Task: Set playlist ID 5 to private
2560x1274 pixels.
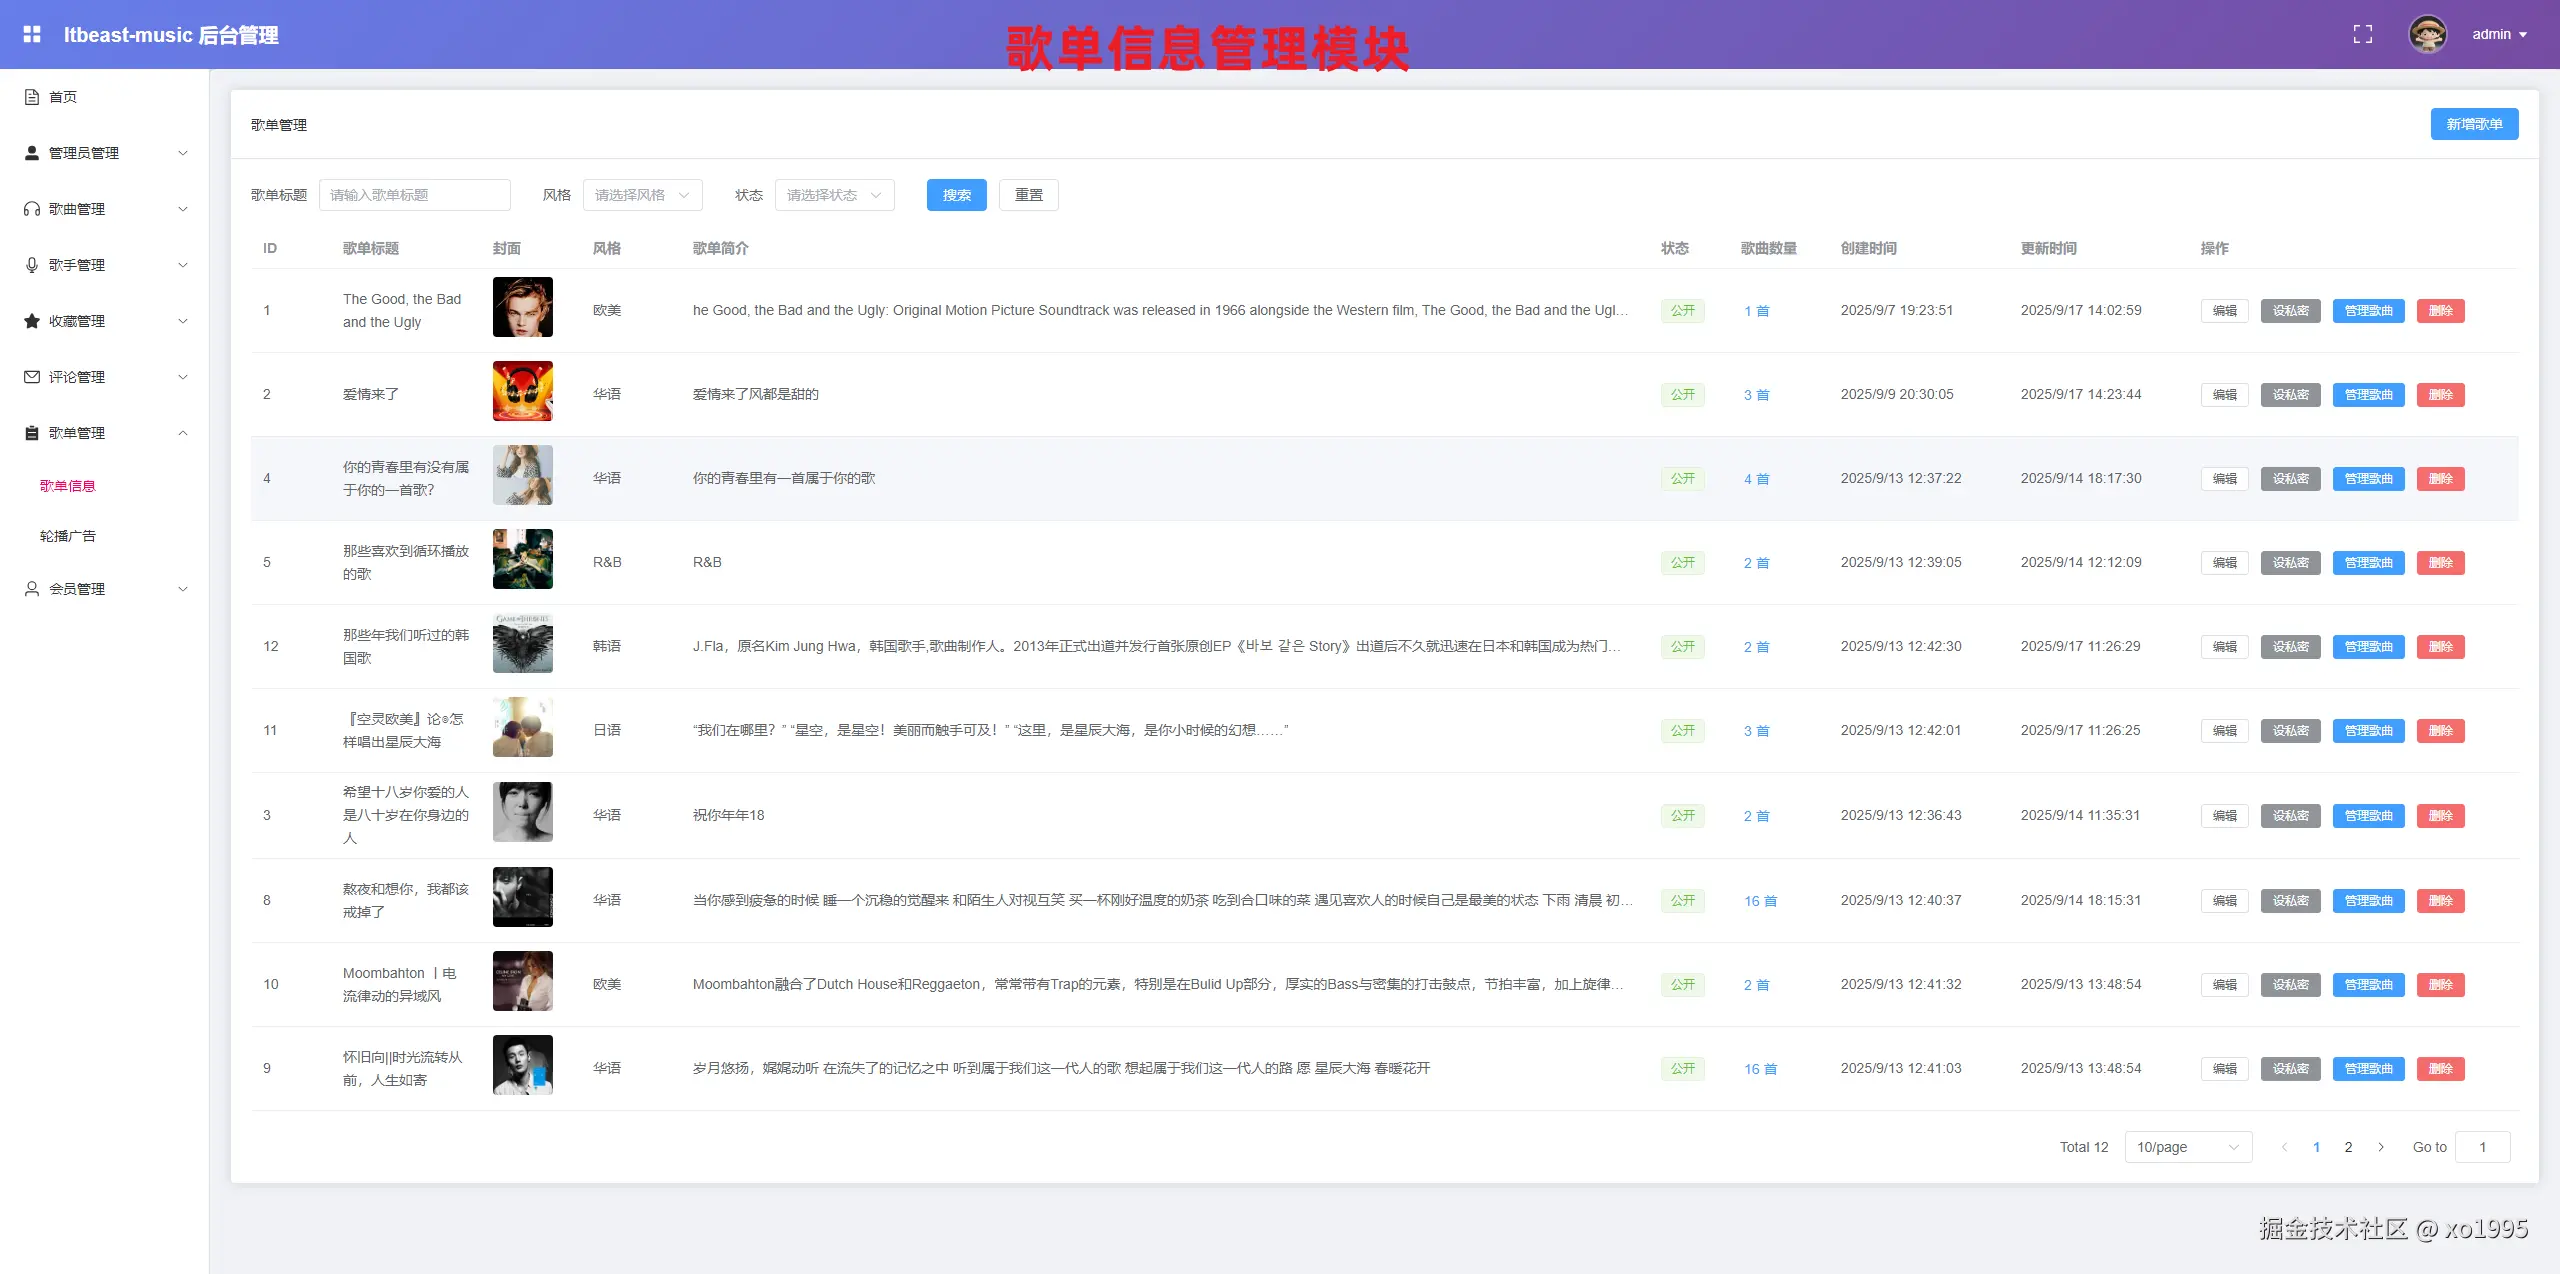Action: [x=2290, y=563]
